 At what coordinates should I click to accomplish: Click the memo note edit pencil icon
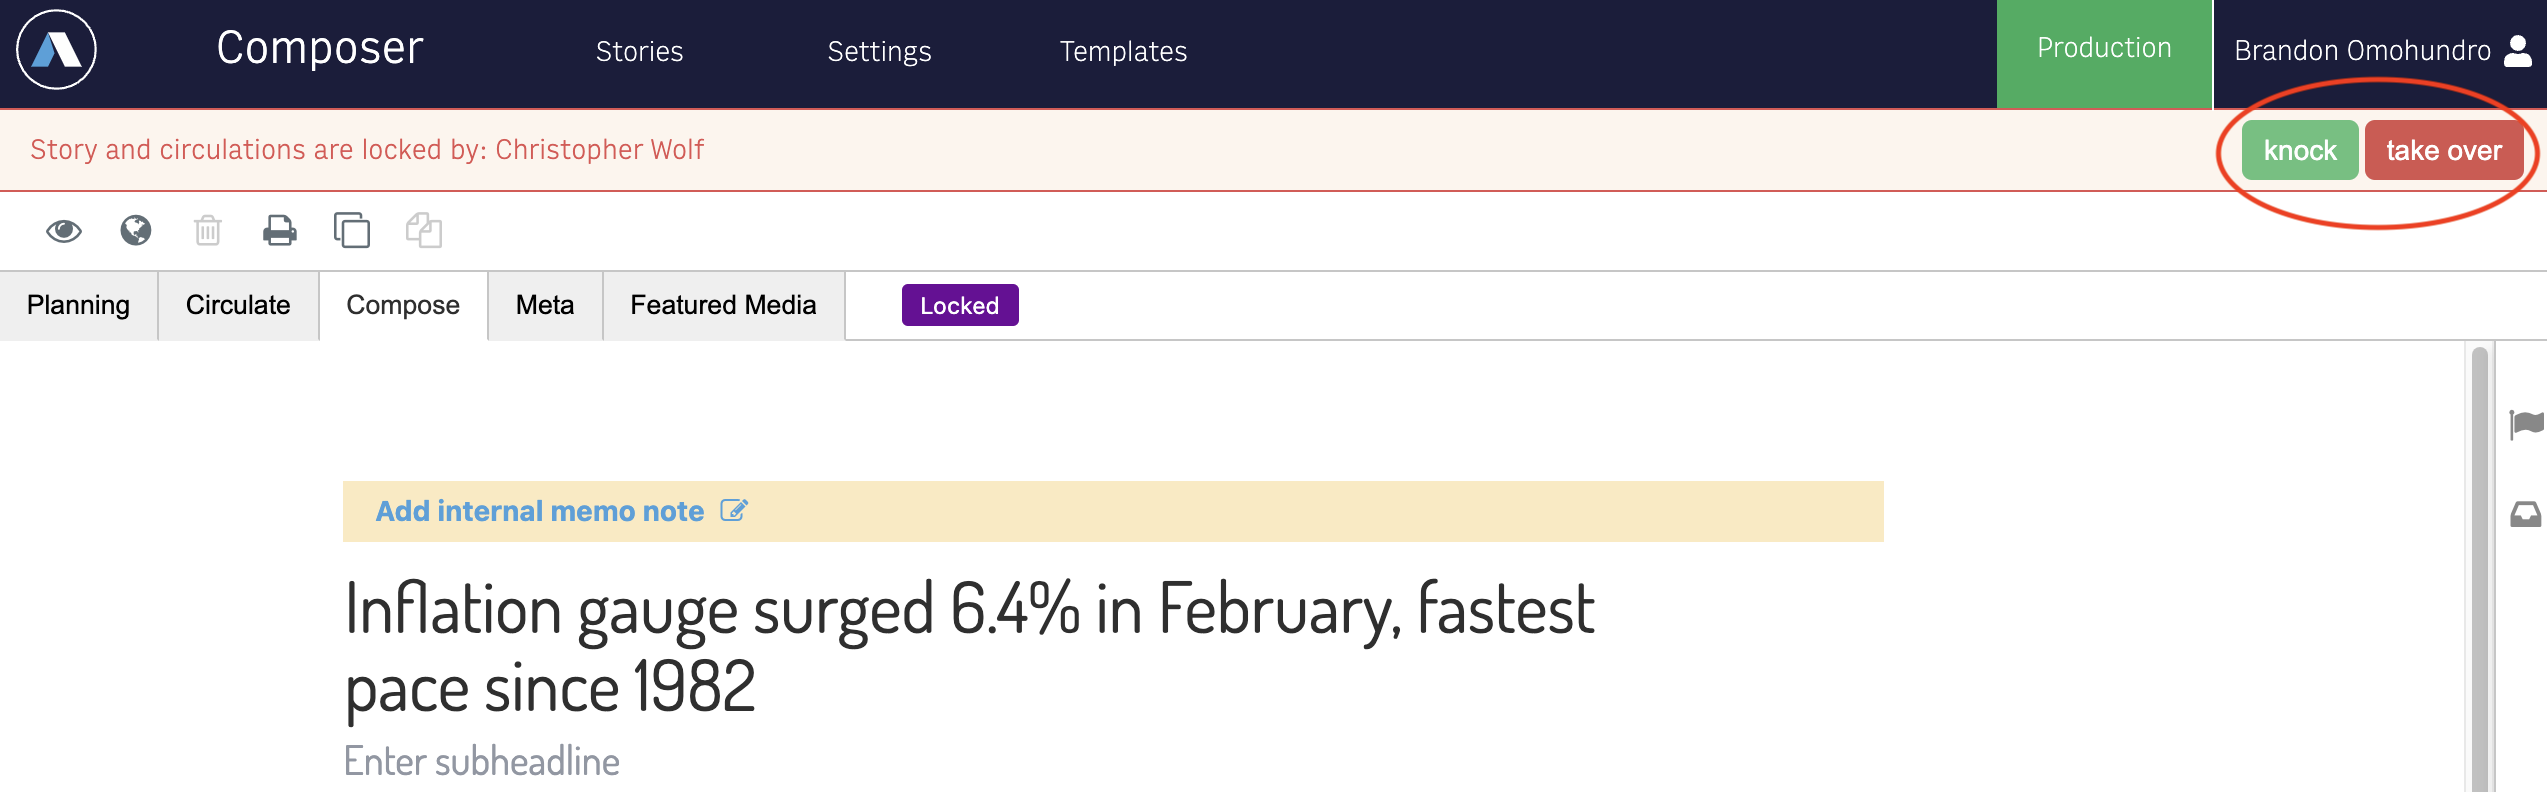click(x=734, y=511)
